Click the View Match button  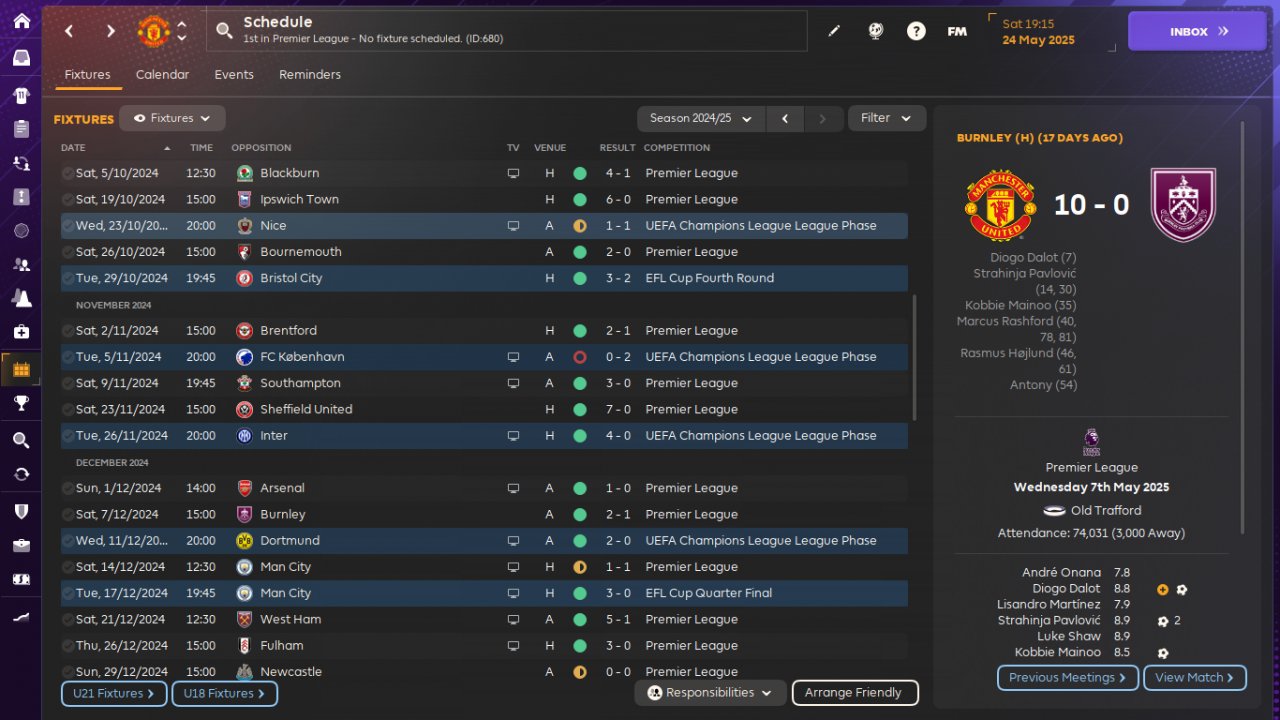[x=1195, y=678]
